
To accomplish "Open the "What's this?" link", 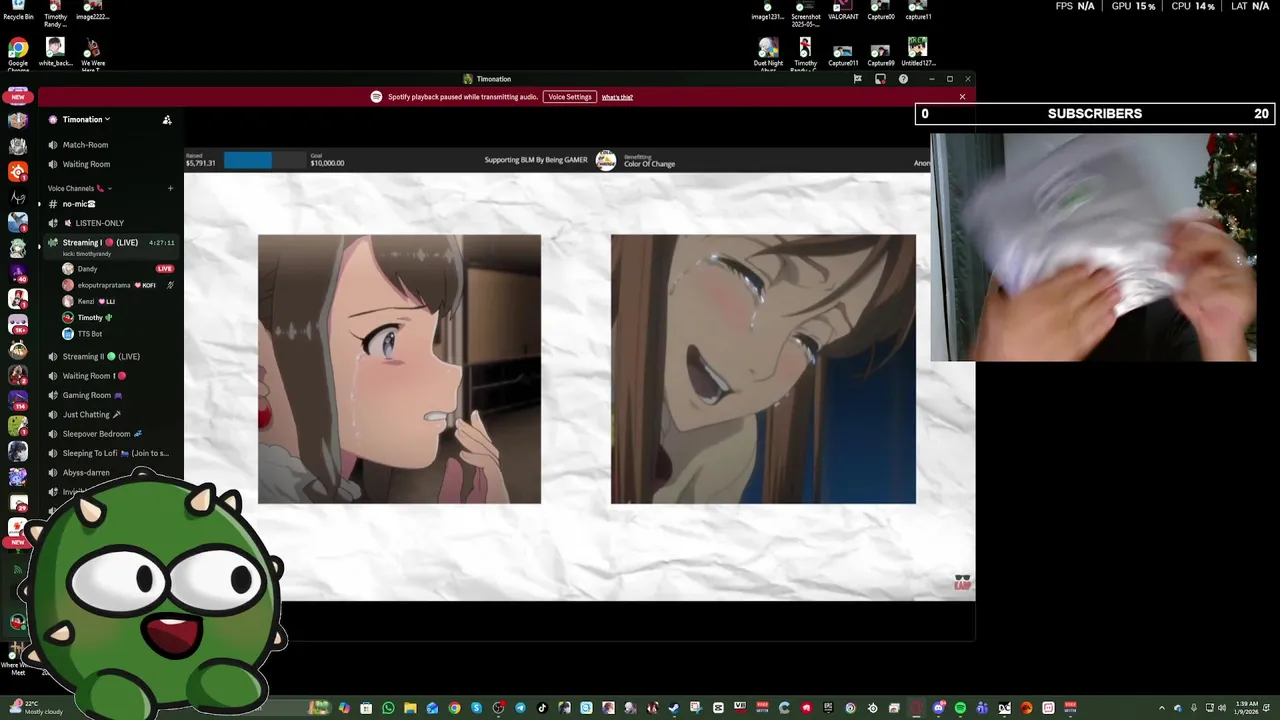I will pos(617,97).
